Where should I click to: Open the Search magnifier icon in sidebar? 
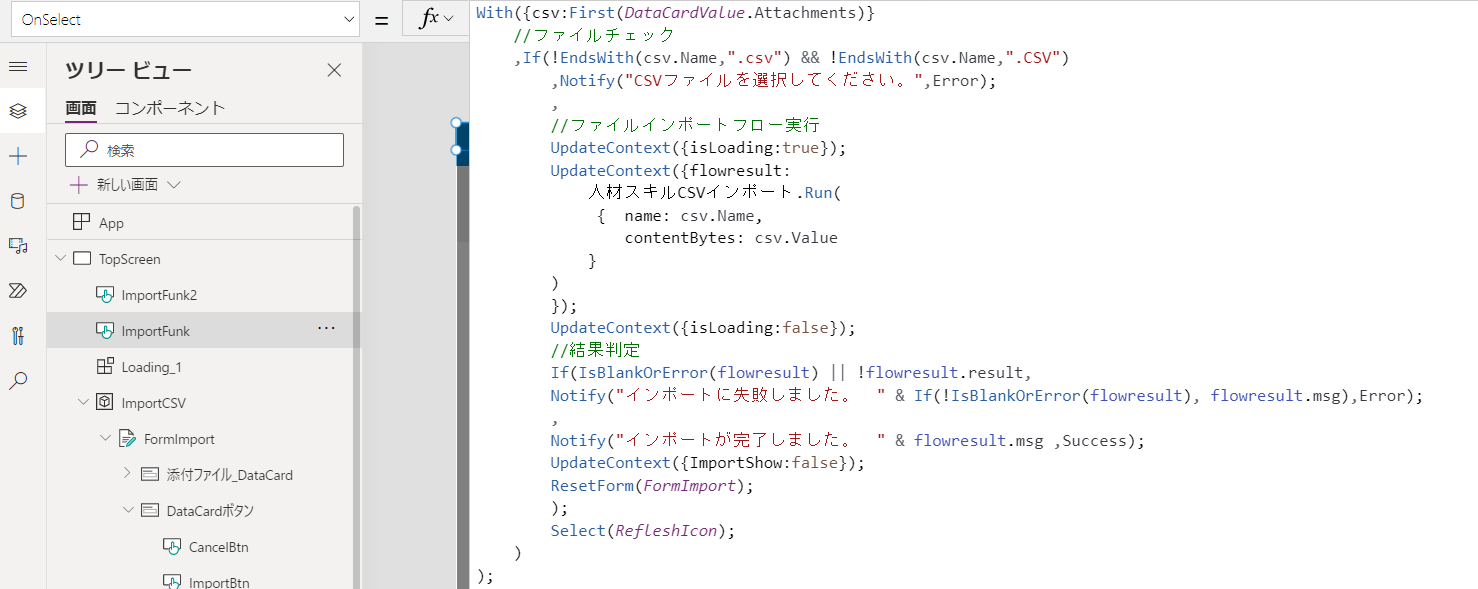(18, 381)
